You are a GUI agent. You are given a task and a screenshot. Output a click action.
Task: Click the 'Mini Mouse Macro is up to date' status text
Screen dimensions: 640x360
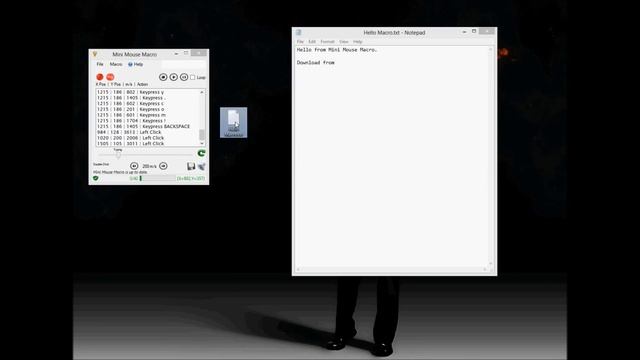[x=120, y=172]
